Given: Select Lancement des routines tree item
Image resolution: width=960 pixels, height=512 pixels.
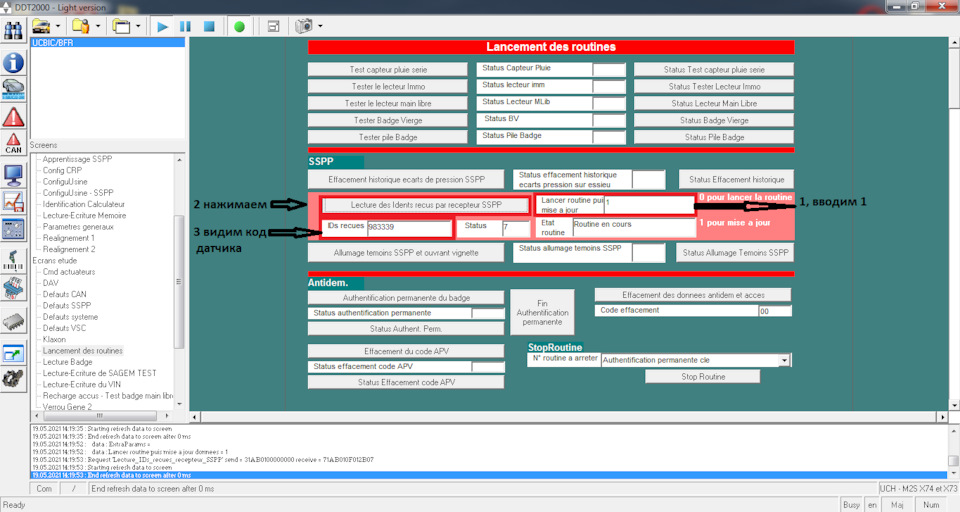Looking at the screenshot, I should pyautogui.click(x=83, y=350).
